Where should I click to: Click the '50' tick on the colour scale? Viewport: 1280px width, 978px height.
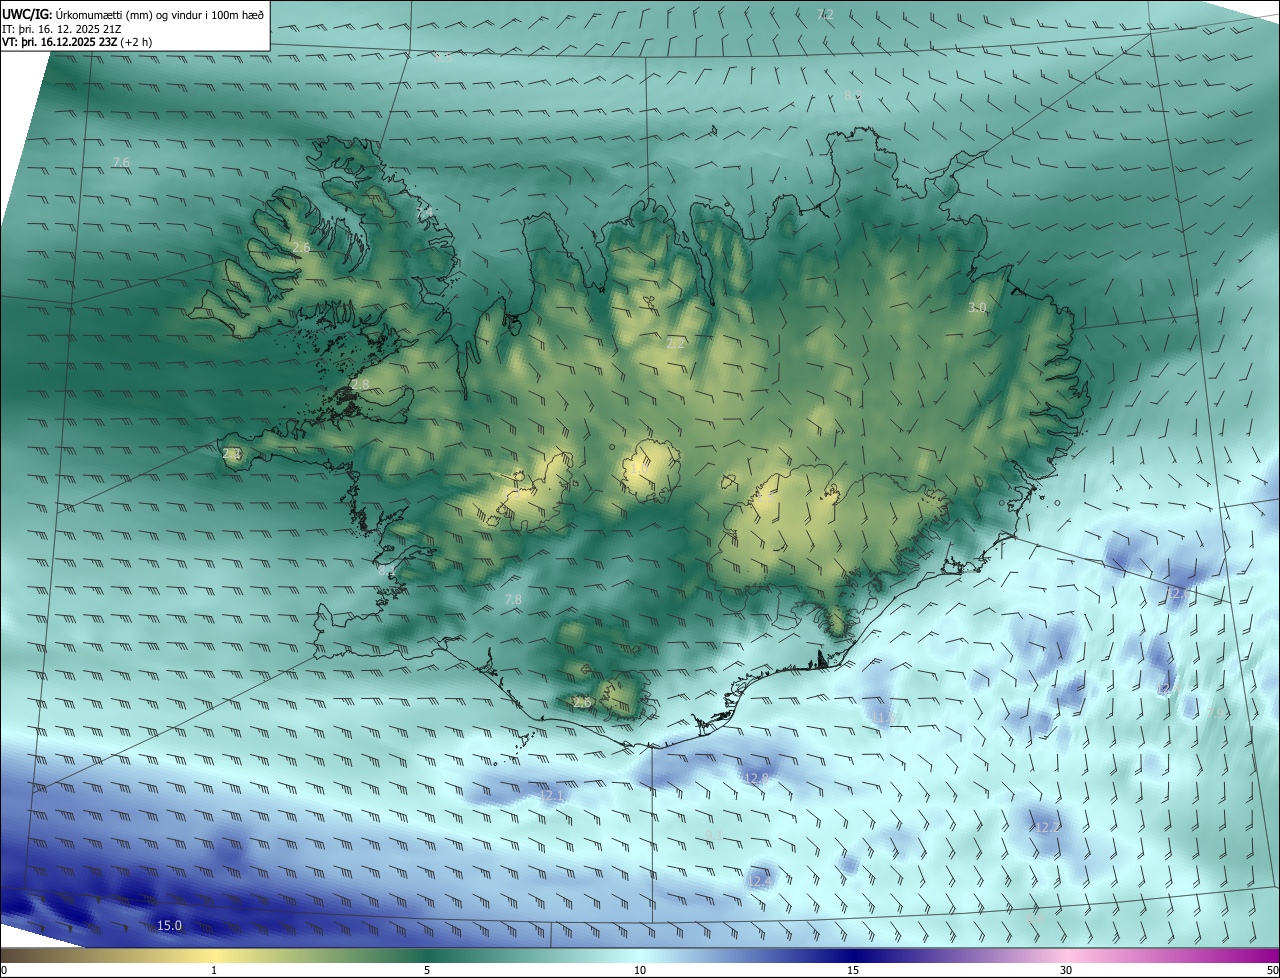[1272, 970]
